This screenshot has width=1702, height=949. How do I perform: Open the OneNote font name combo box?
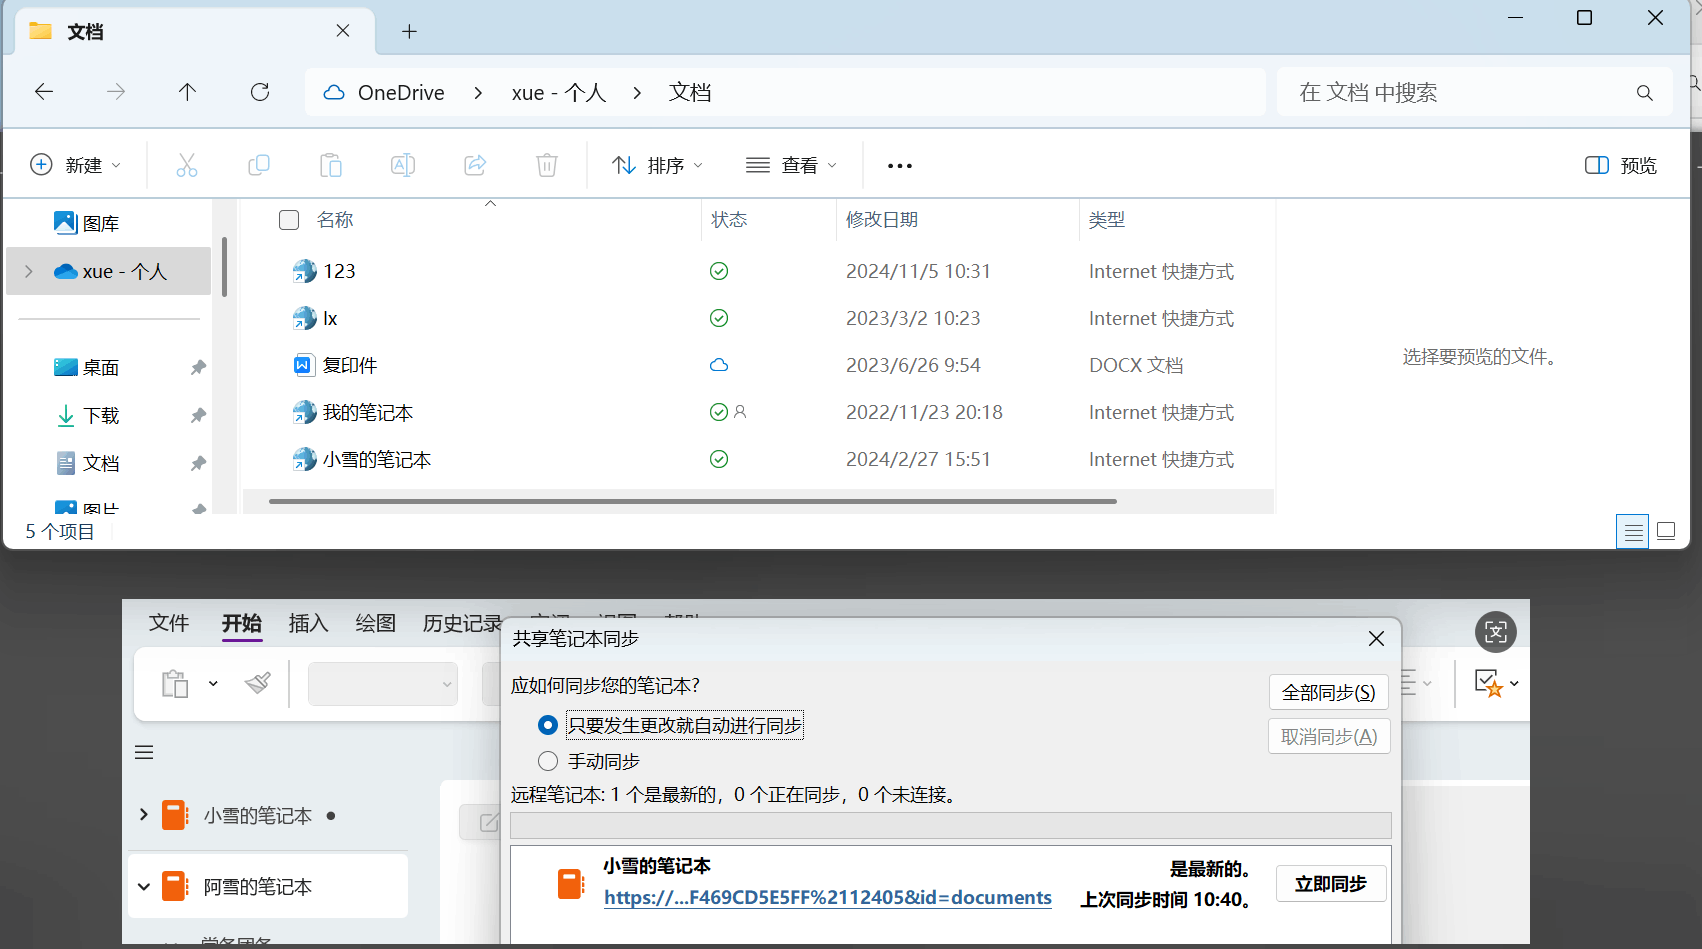pos(382,684)
